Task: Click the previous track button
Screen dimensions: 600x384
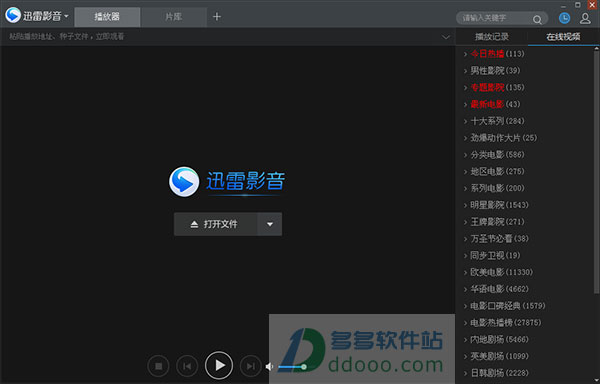Action: pos(187,366)
